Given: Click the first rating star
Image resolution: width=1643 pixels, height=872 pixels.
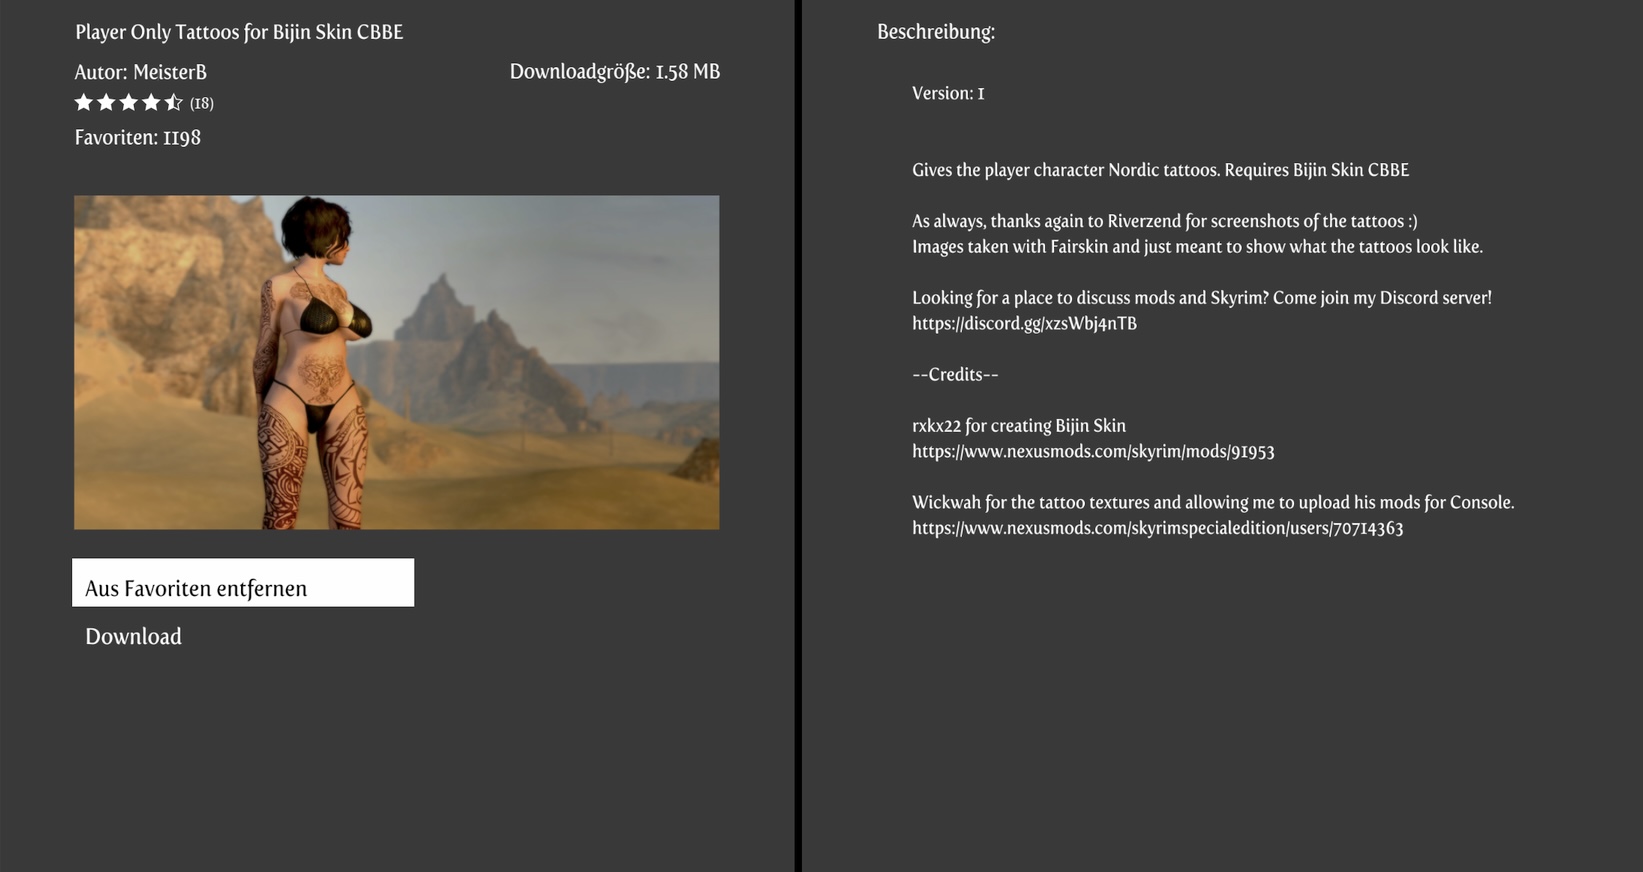Looking at the screenshot, I should pos(84,102).
